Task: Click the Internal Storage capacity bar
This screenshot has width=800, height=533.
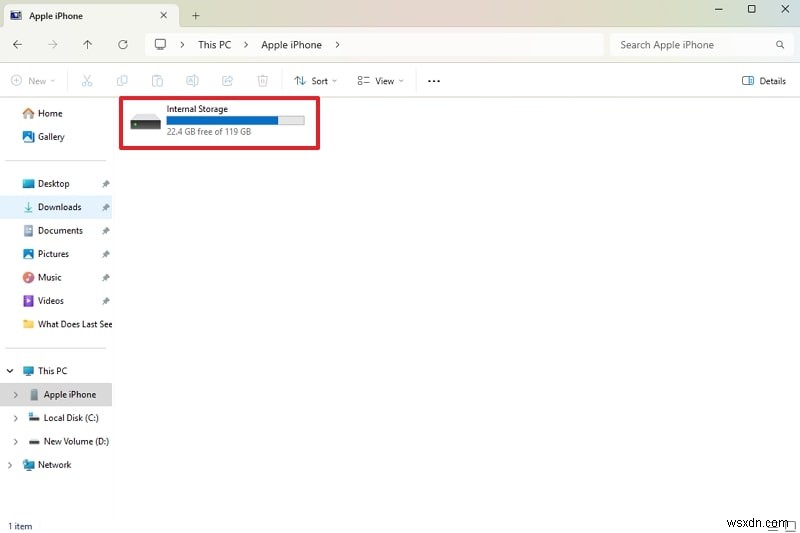Action: 235,120
